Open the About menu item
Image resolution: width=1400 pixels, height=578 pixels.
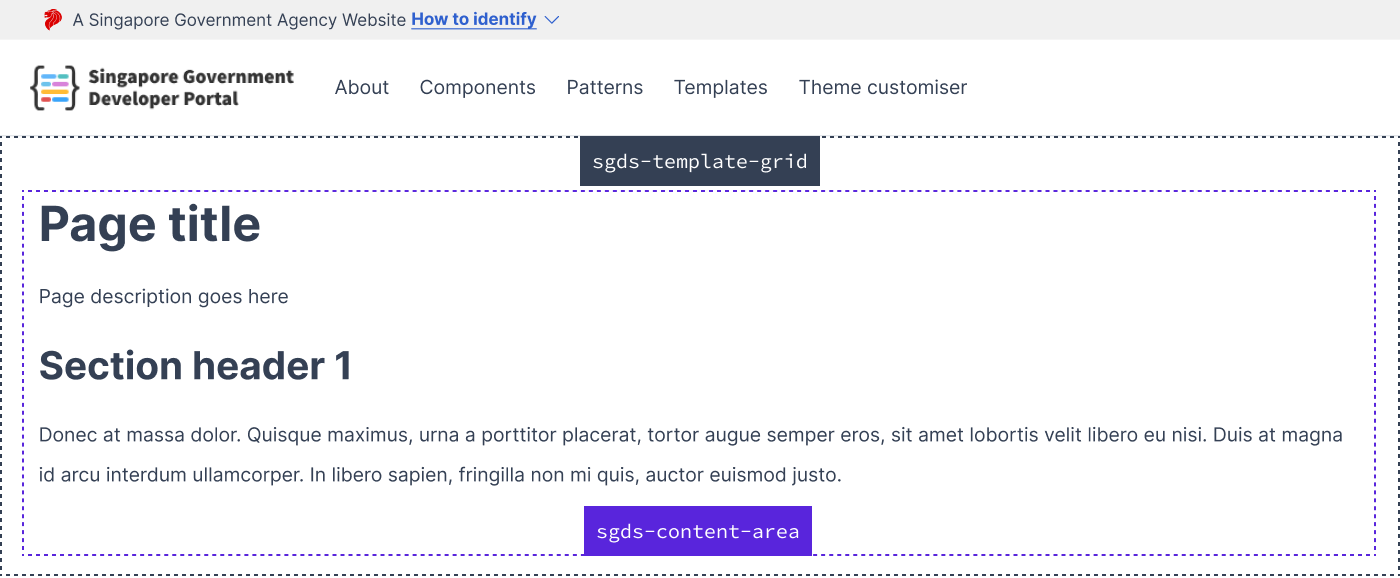coord(362,88)
